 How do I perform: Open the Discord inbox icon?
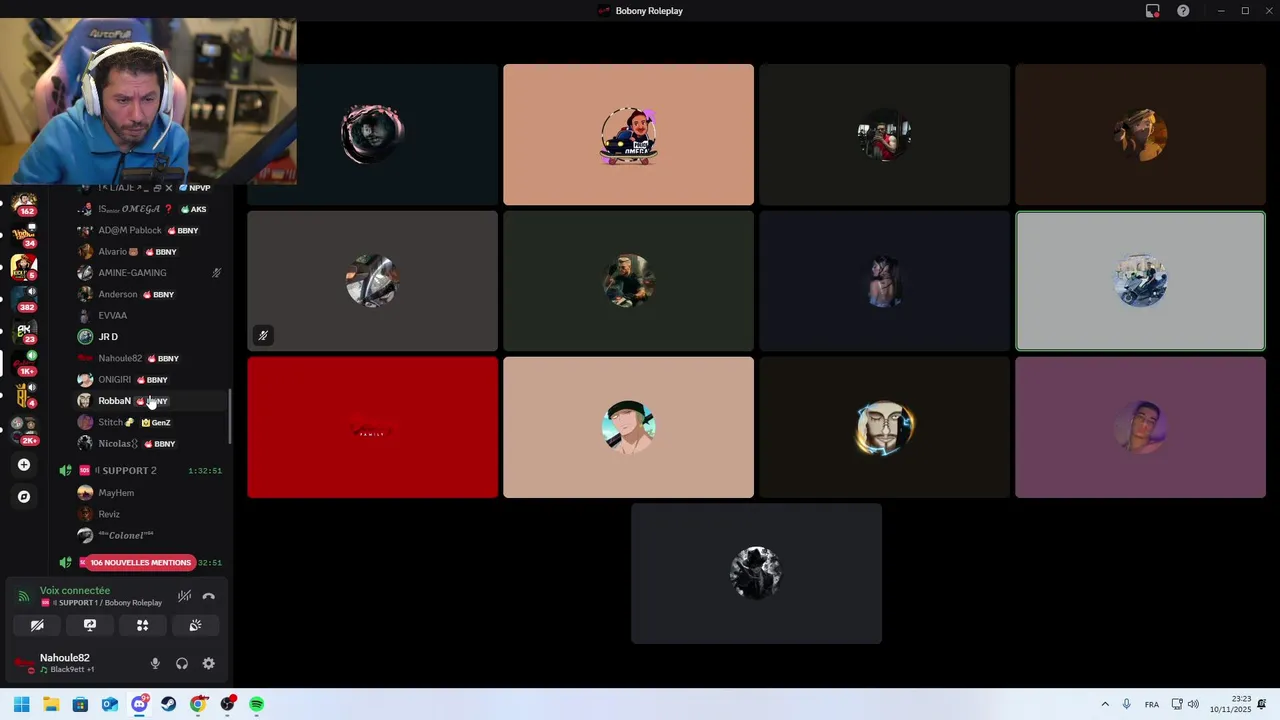pyautogui.click(x=1152, y=11)
